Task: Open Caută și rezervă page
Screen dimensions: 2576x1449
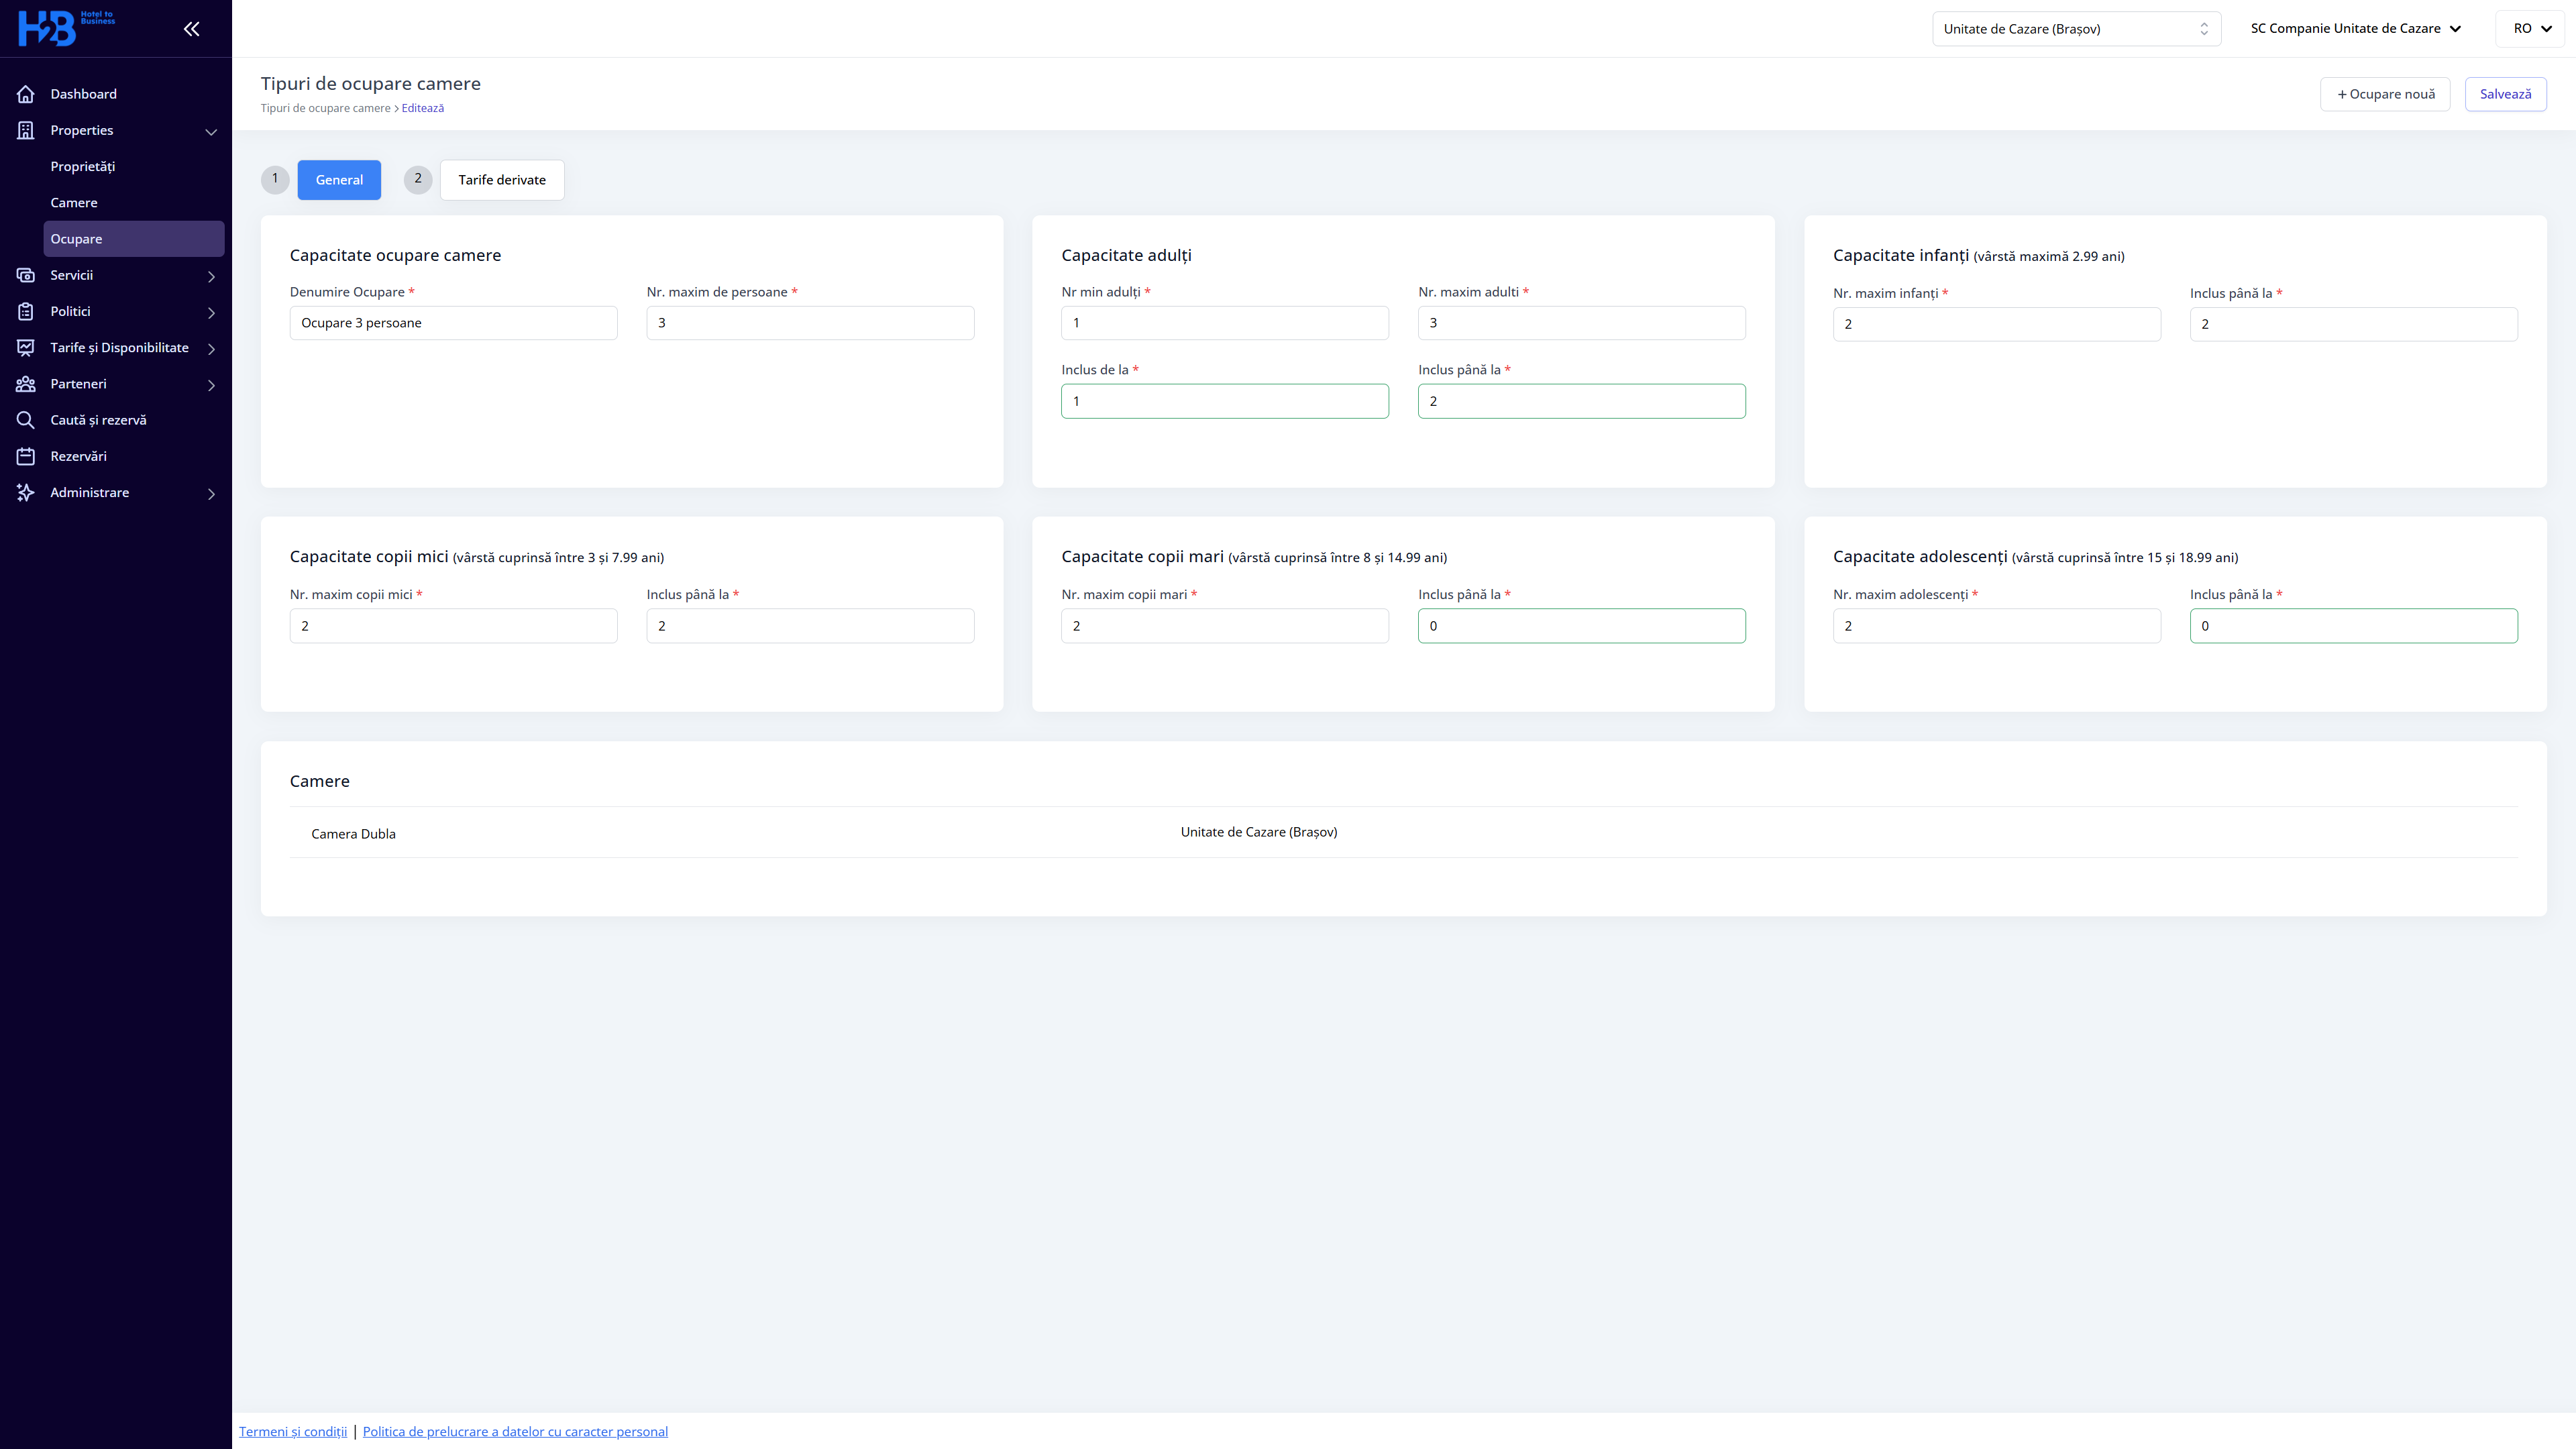Action: click(x=98, y=420)
